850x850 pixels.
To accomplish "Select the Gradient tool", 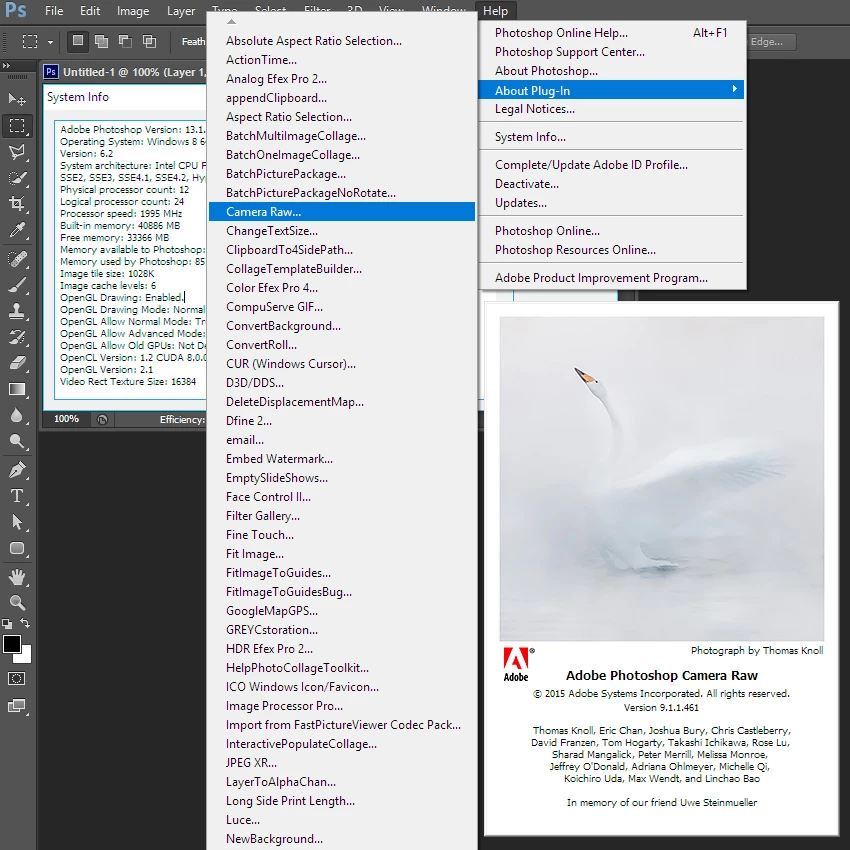I will pos(17,389).
